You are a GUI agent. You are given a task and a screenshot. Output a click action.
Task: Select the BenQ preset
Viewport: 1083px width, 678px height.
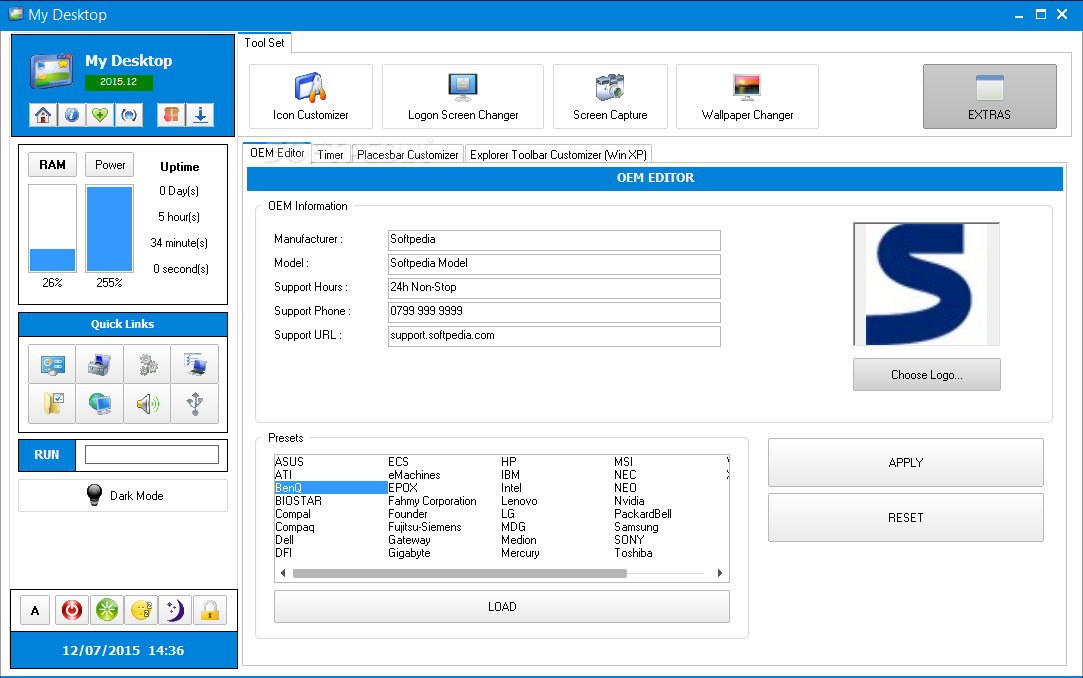(289, 488)
